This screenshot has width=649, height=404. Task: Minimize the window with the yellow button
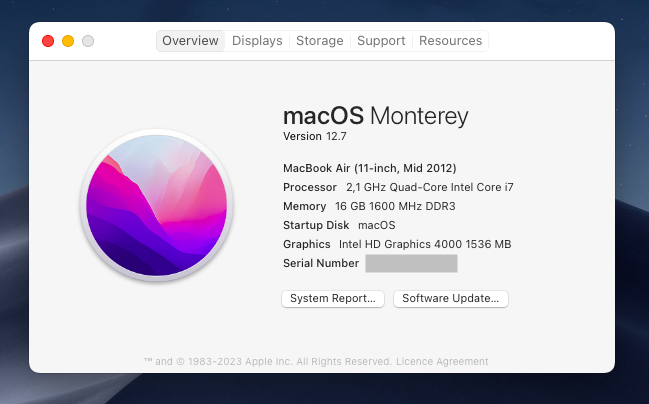click(68, 41)
